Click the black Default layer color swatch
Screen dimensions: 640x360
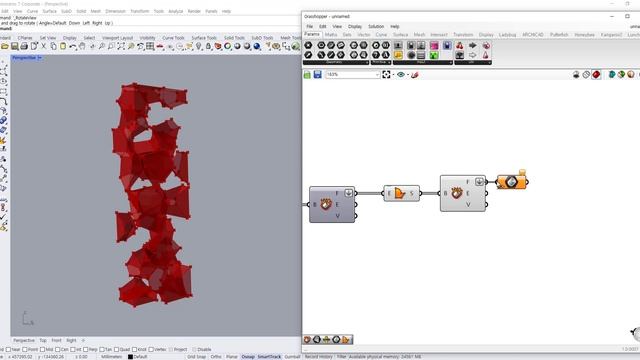tap(130, 357)
